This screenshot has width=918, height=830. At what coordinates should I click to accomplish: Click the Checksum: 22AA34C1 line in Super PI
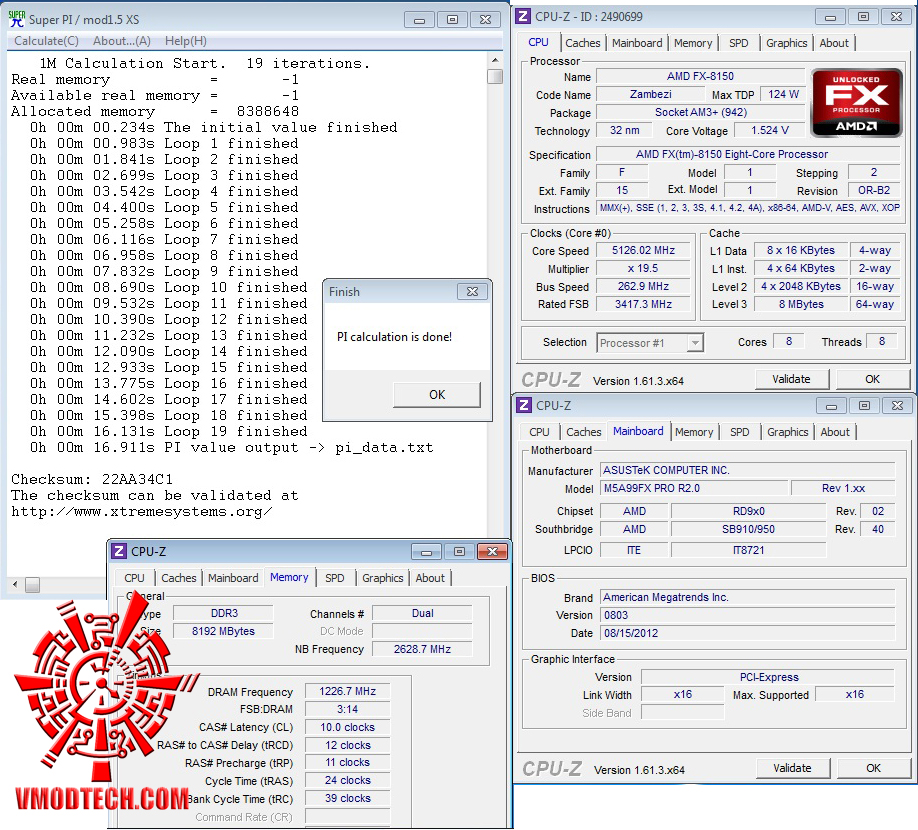92,479
